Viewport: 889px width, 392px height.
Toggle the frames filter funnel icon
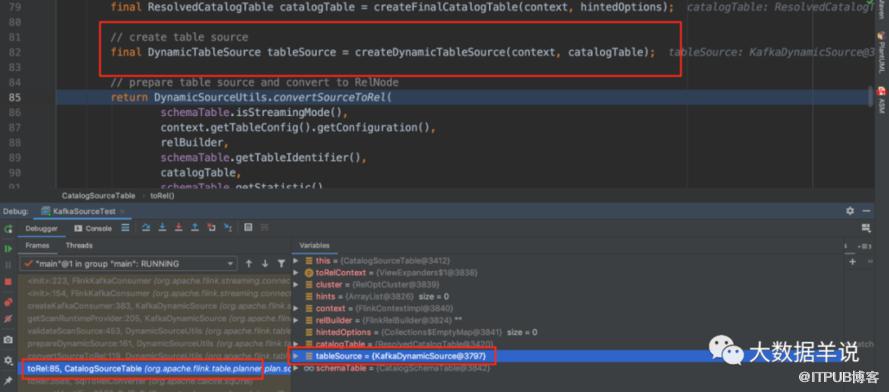[281, 264]
